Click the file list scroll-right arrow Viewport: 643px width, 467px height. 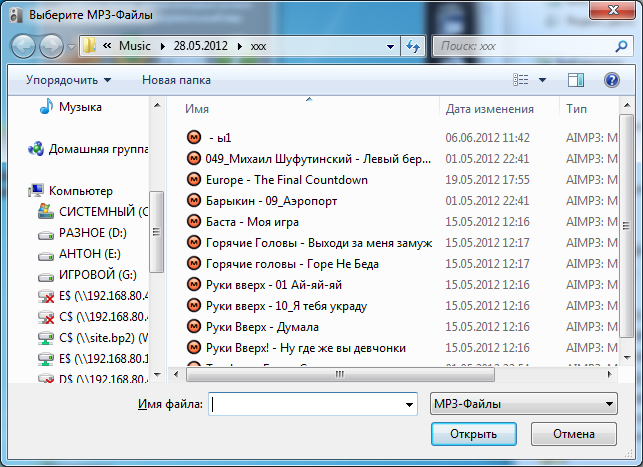tap(609, 374)
